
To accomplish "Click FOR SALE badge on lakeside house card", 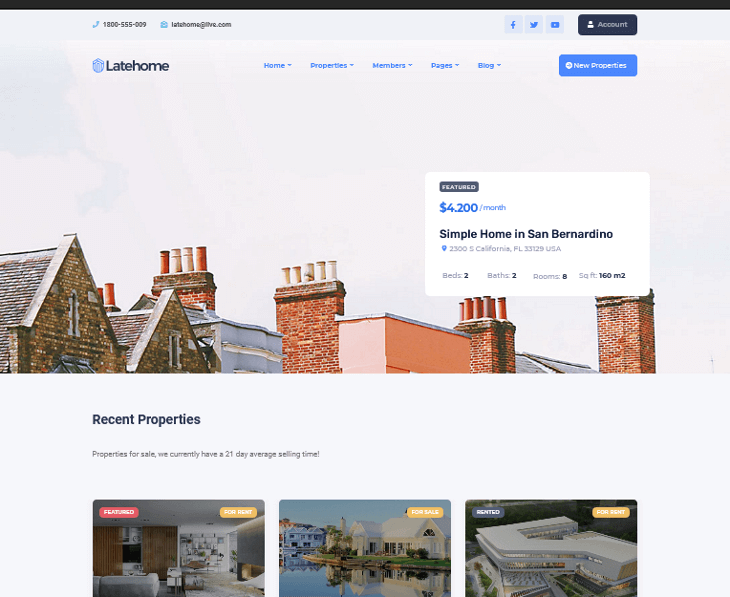I will (x=425, y=512).
